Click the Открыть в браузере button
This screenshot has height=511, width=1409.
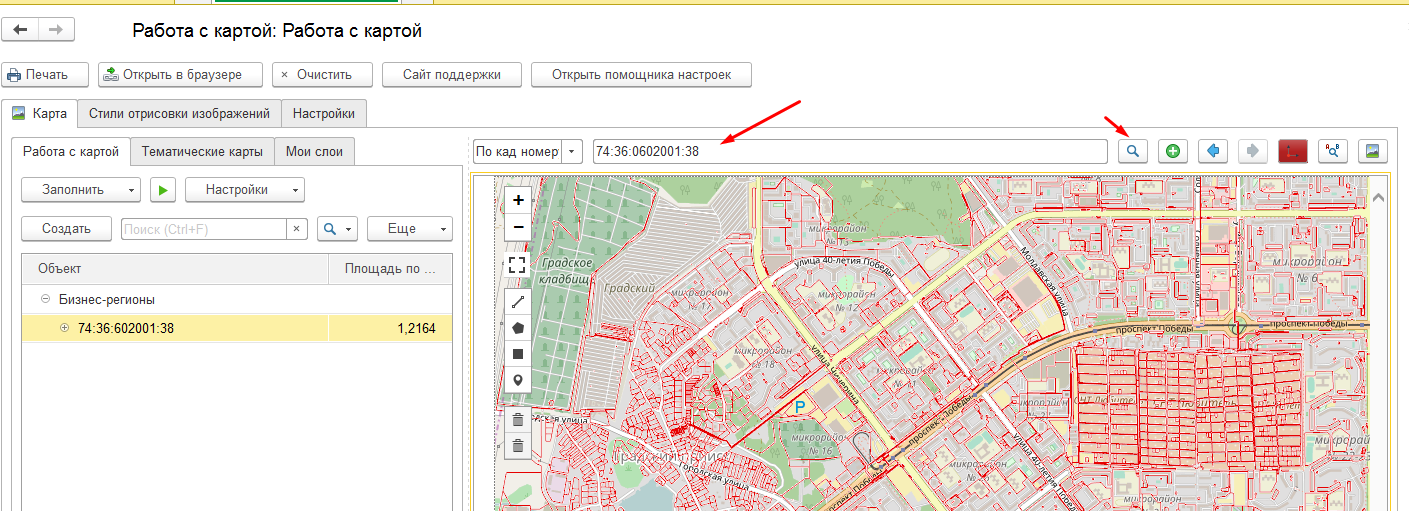tap(181, 75)
